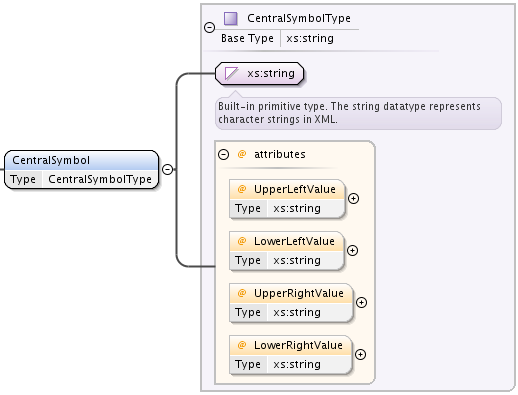This screenshot has height=395, width=518.
Task: Click the @ icon of UpperLeftValue
Action: (x=242, y=189)
